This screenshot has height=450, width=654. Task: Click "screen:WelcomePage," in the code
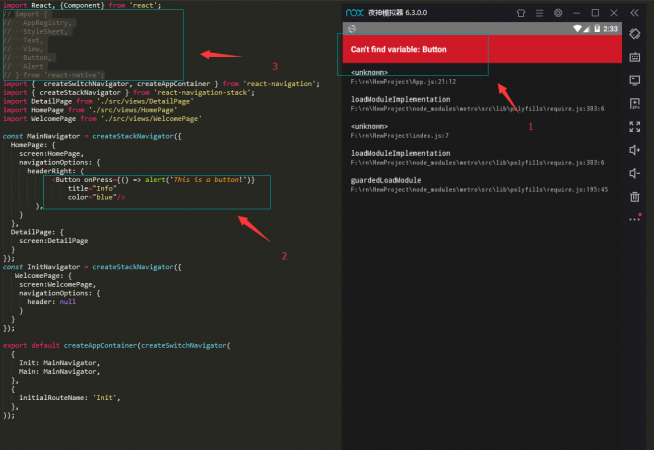click(x=58, y=284)
